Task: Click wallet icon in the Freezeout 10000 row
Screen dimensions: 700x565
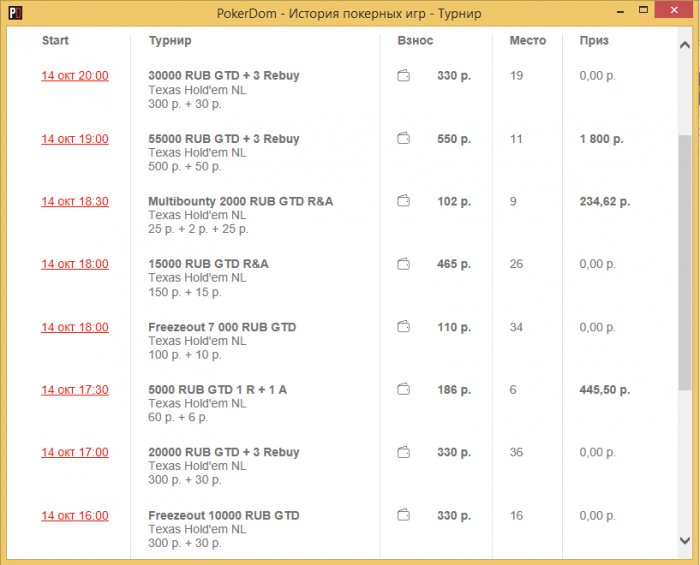Action: (x=404, y=515)
